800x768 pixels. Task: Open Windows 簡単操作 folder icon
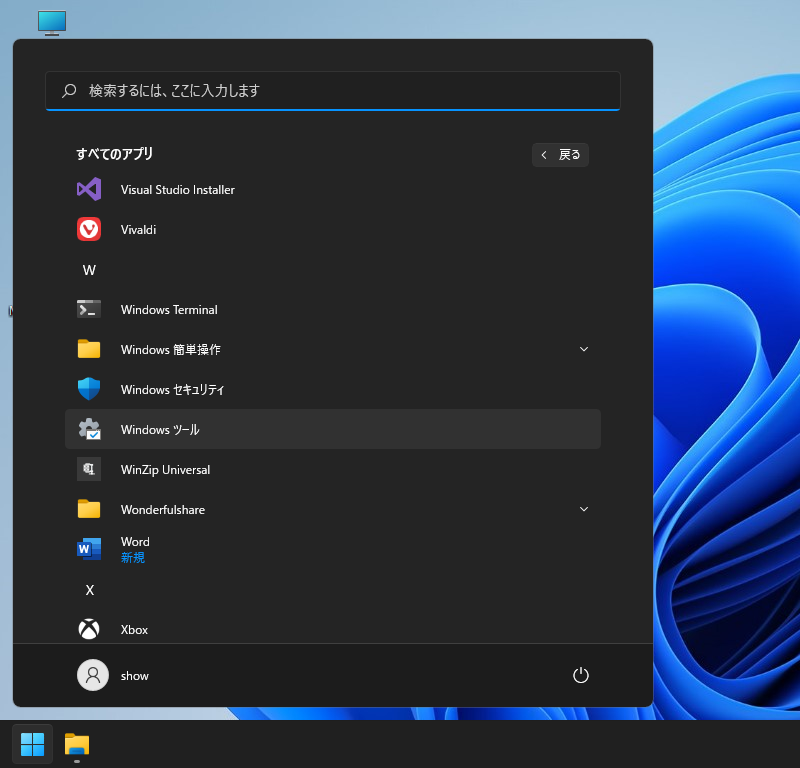click(x=89, y=349)
